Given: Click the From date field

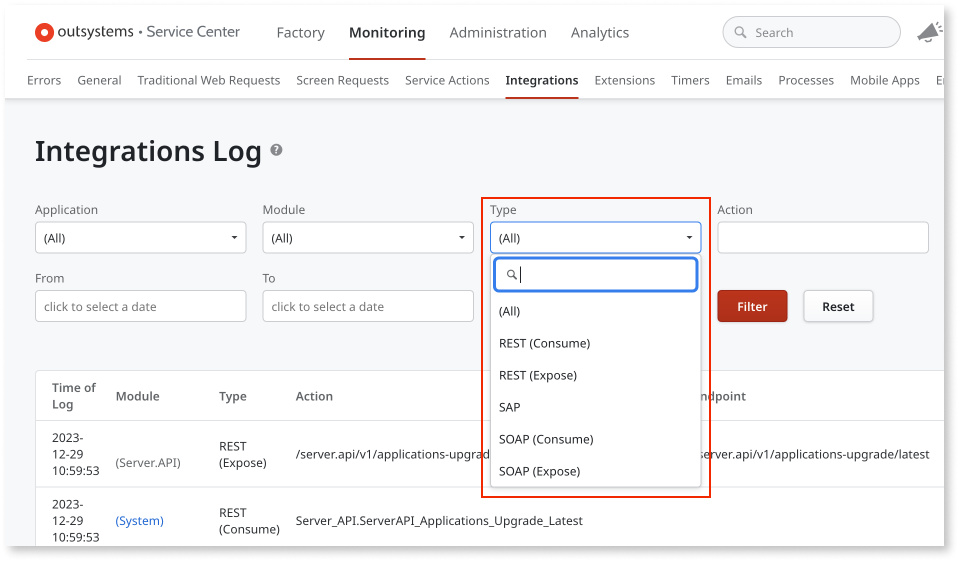Looking at the screenshot, I should click(141, 307).
